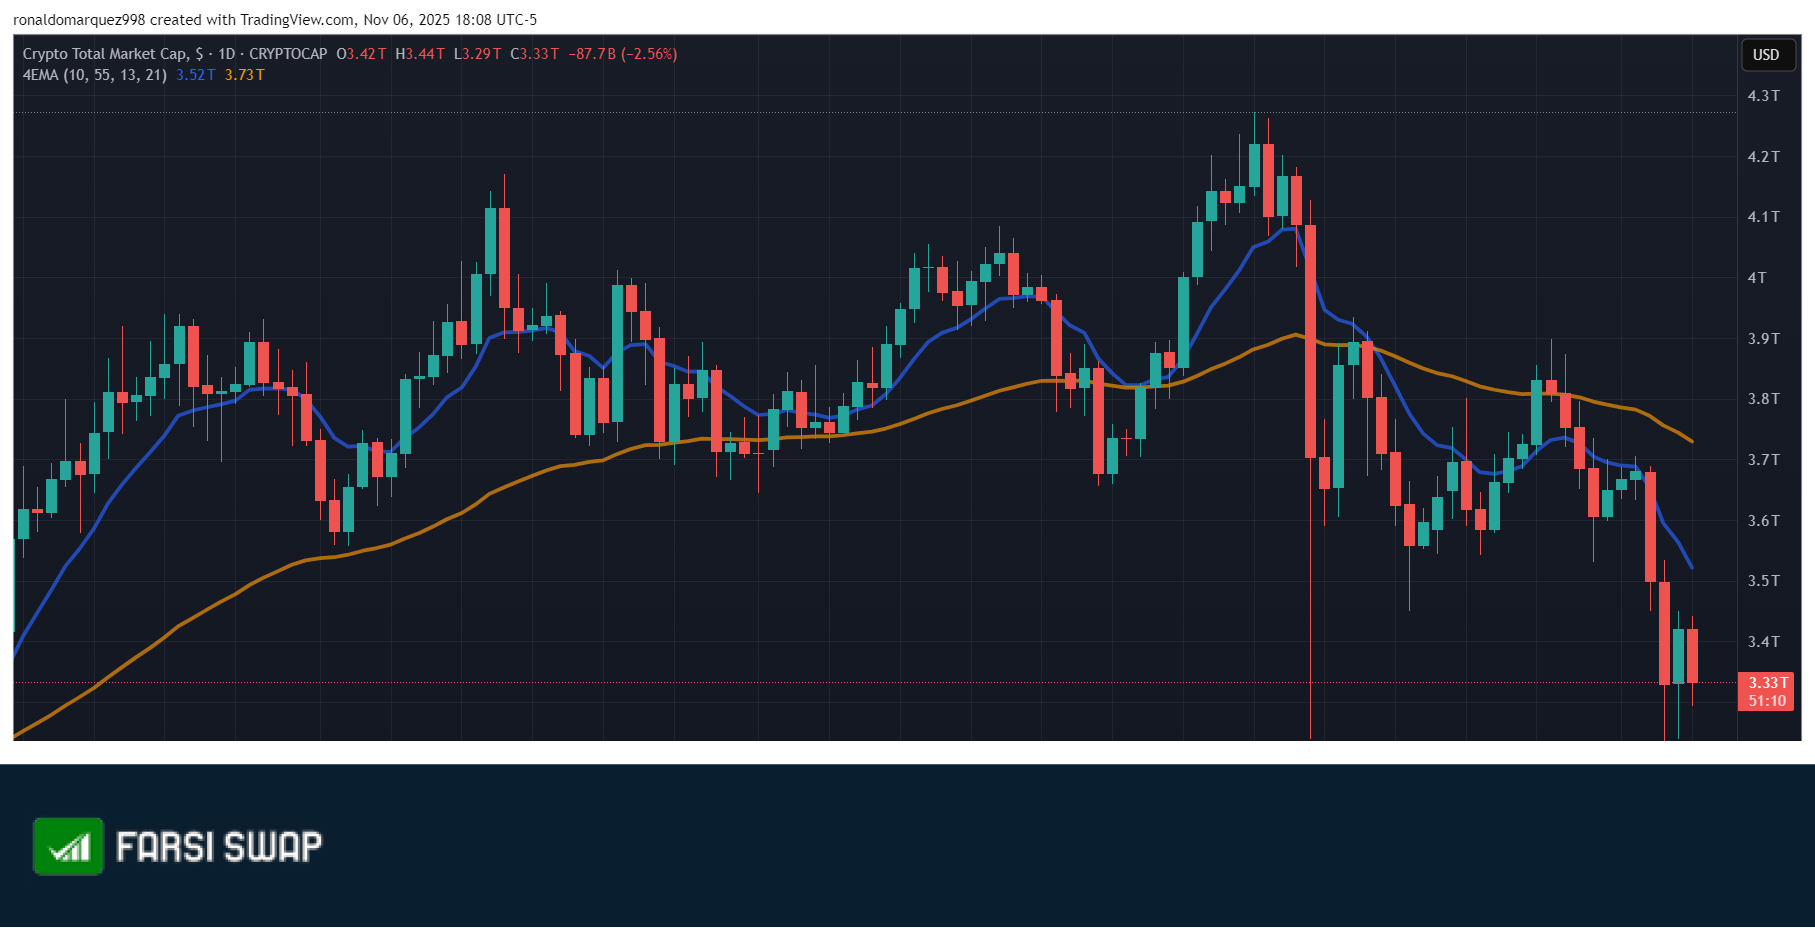Open the 4EMA indicator legend
The image size is (1815, 928).
(95, 75)
